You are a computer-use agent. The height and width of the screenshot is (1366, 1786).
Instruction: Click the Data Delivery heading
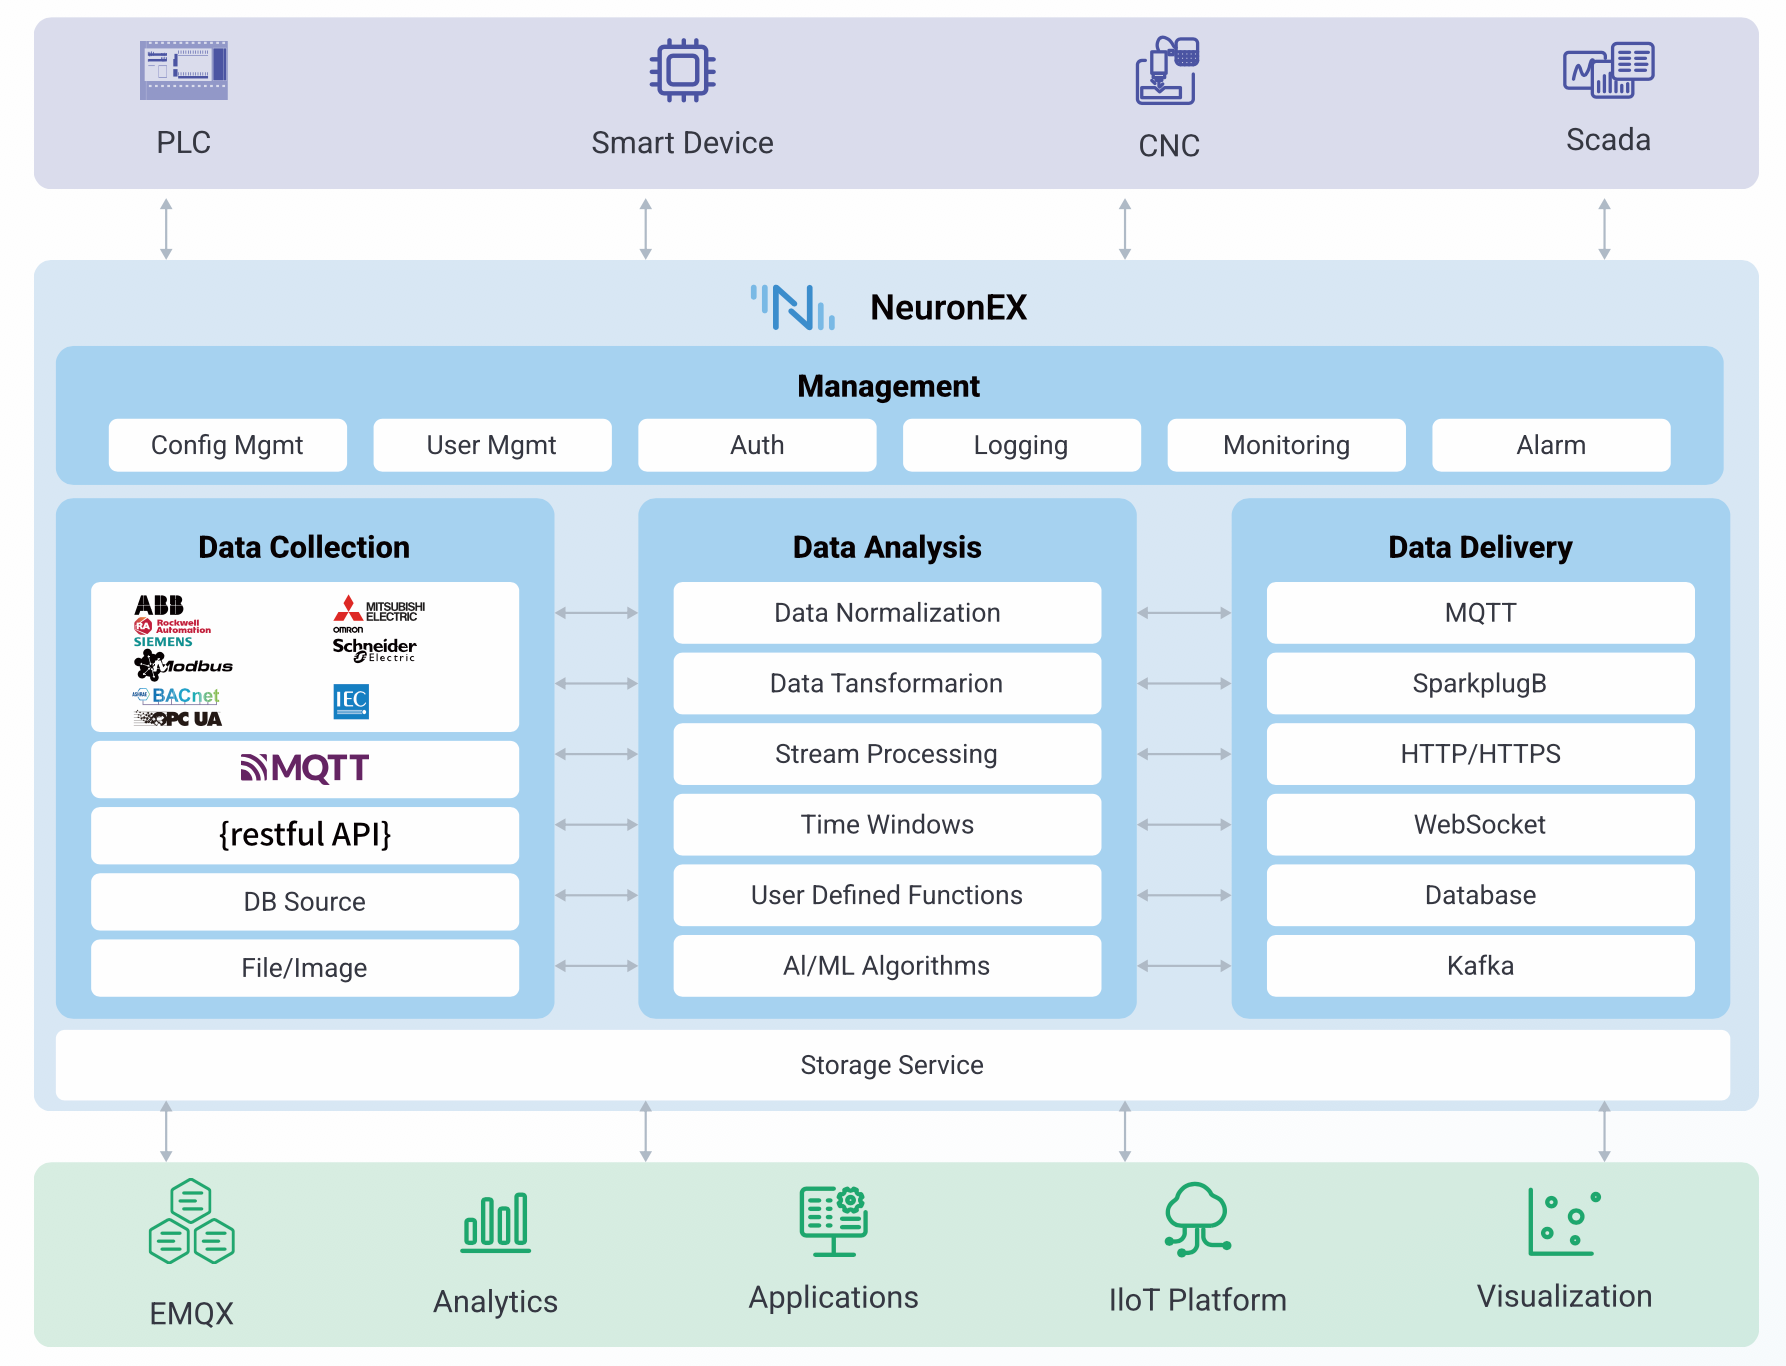coord(1480,547)
